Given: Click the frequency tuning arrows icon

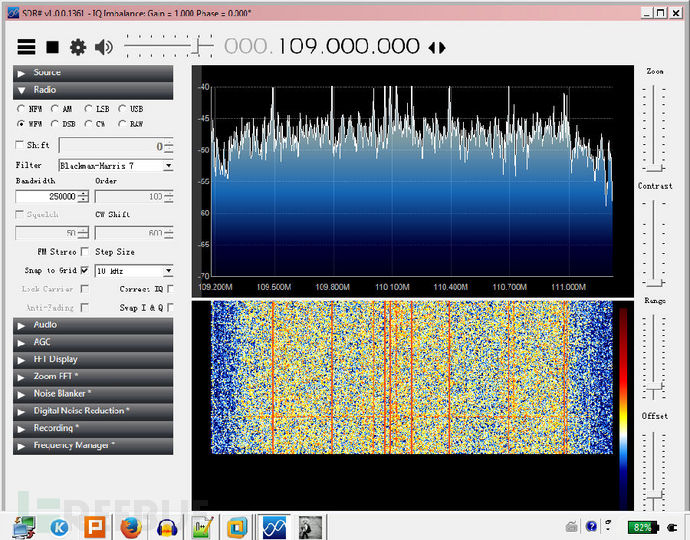Looking at the screenshot, I should (x=436, y=48).
